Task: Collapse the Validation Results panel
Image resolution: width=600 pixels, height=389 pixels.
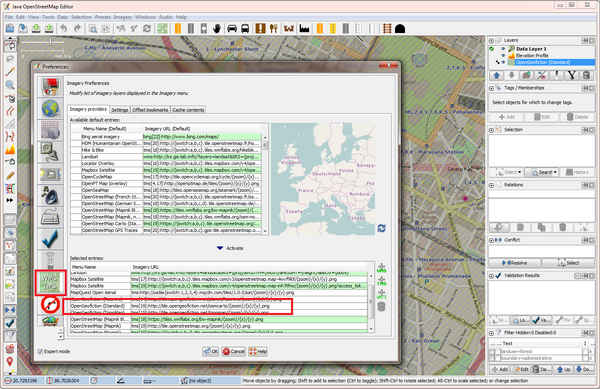Action: point(491,276)
